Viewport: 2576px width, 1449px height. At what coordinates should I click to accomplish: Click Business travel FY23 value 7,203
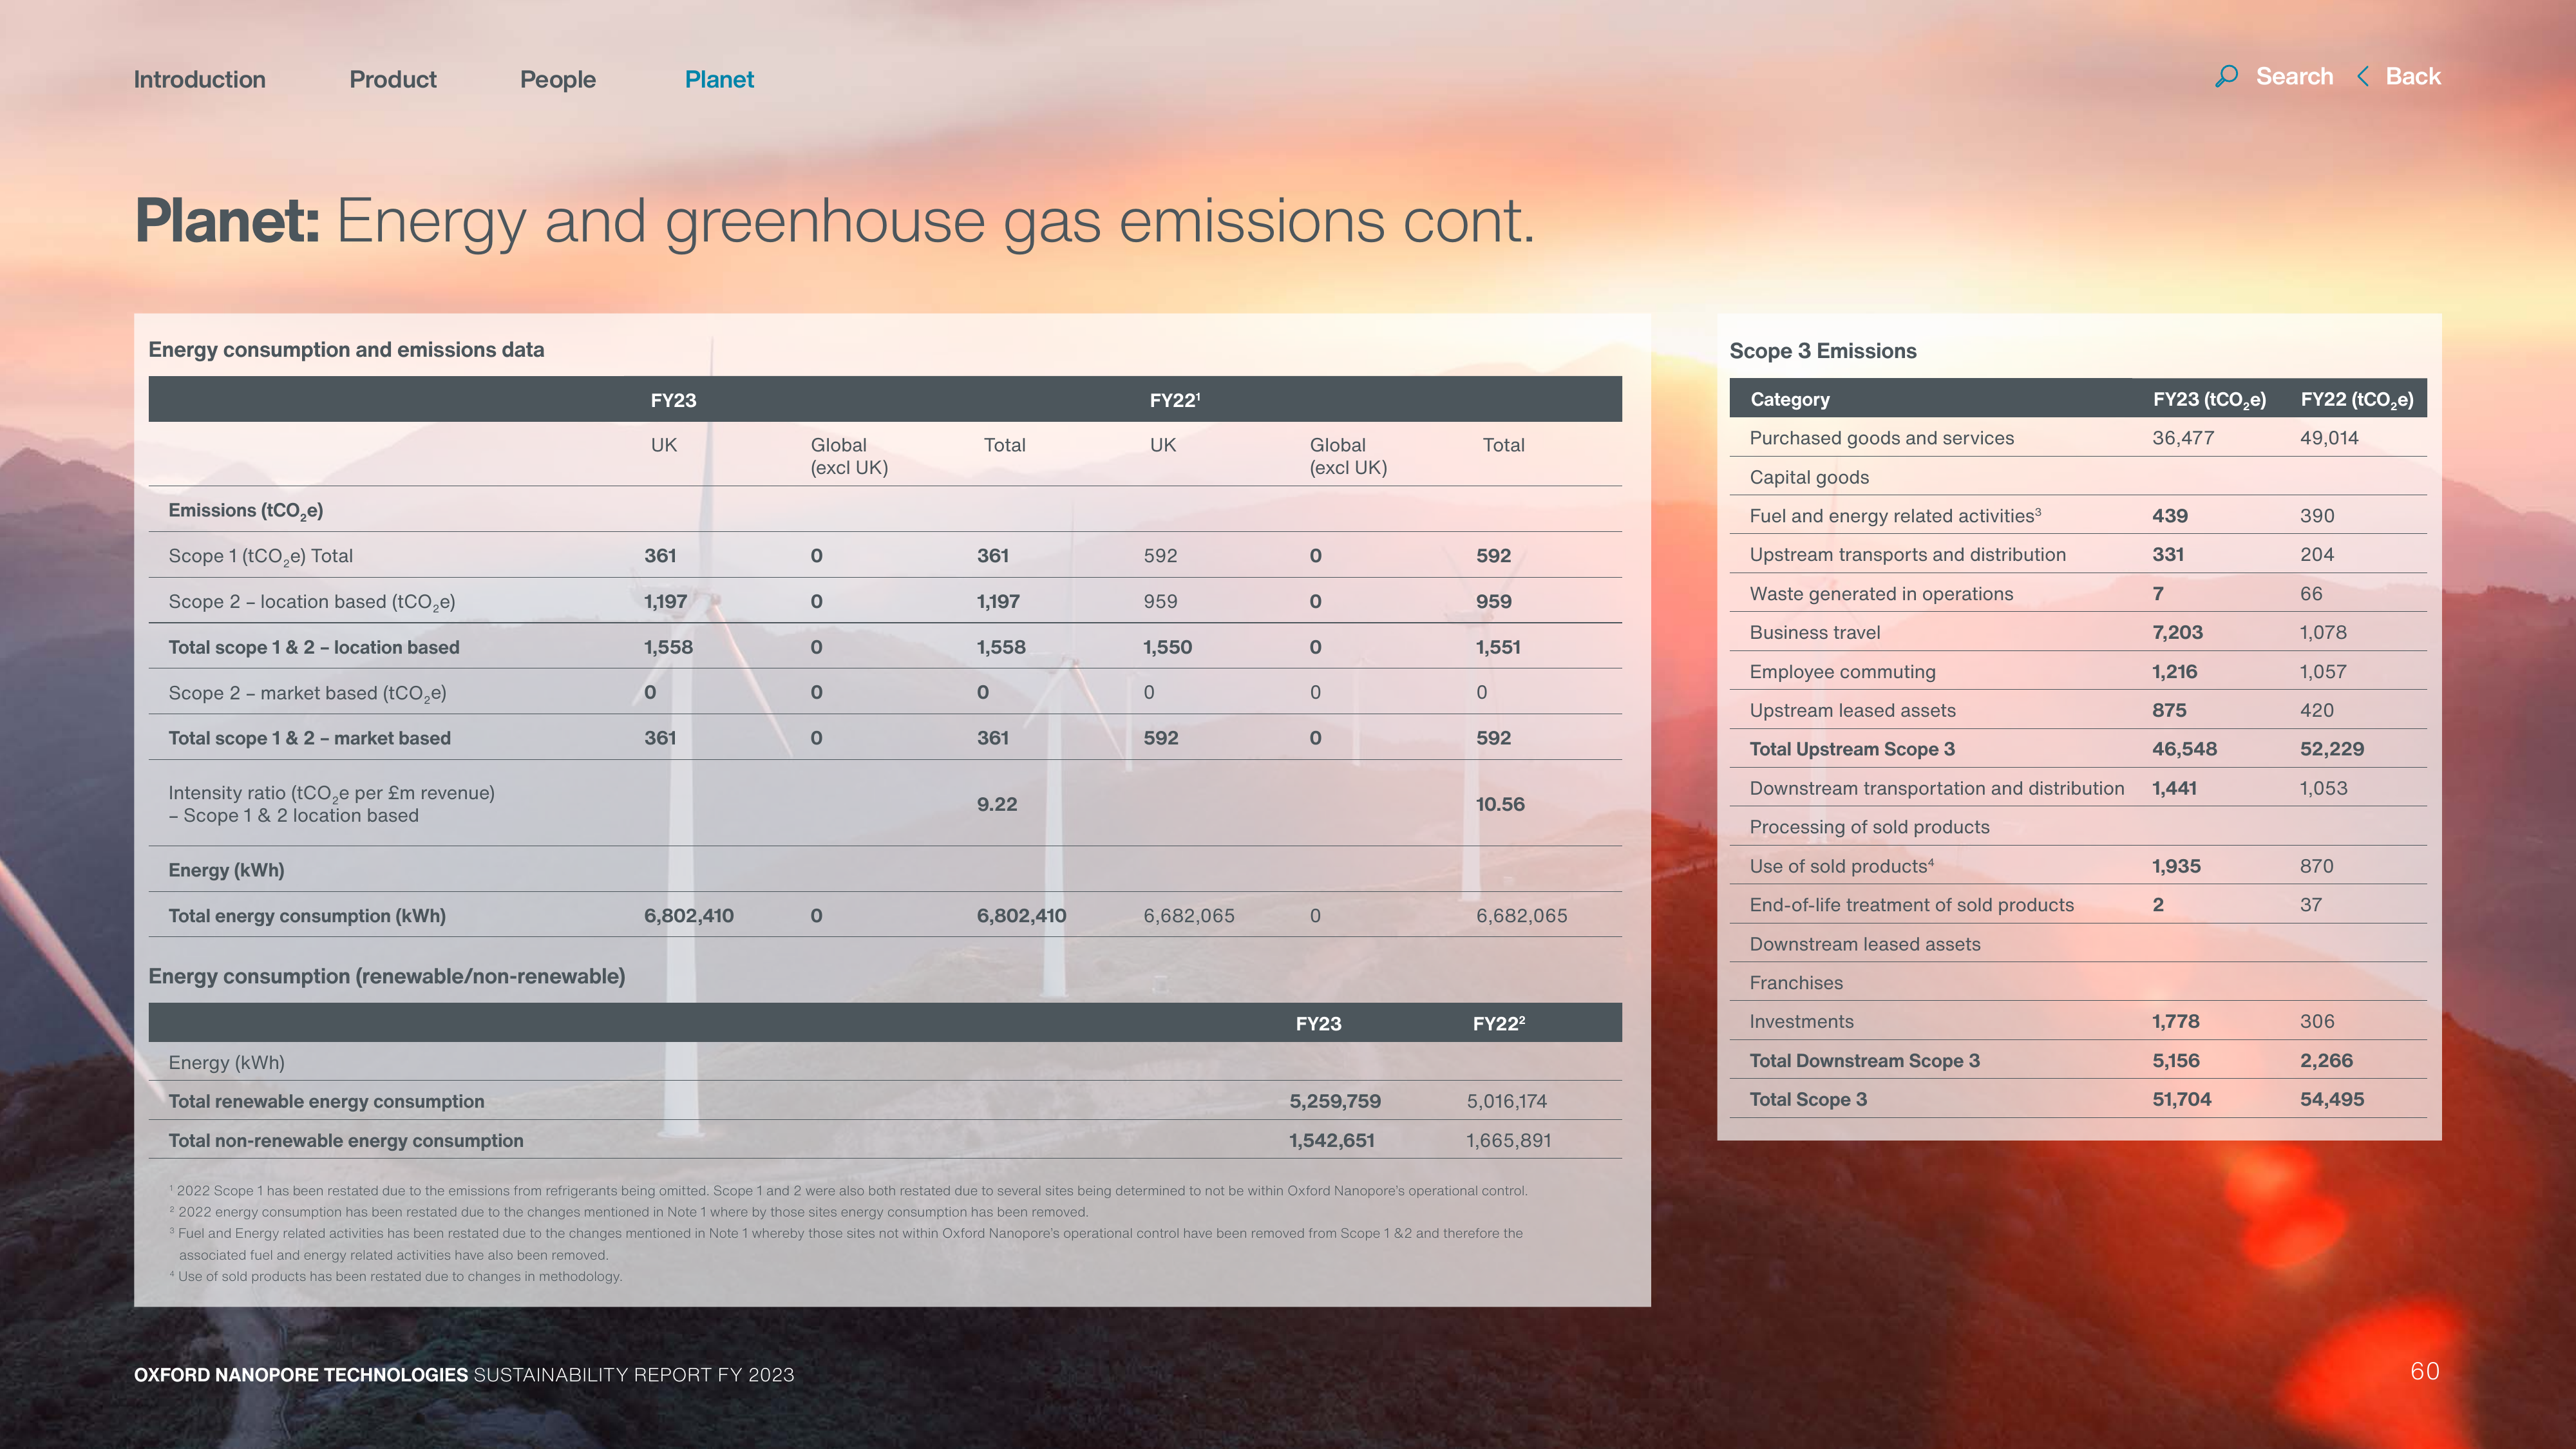click(2177, 633)
